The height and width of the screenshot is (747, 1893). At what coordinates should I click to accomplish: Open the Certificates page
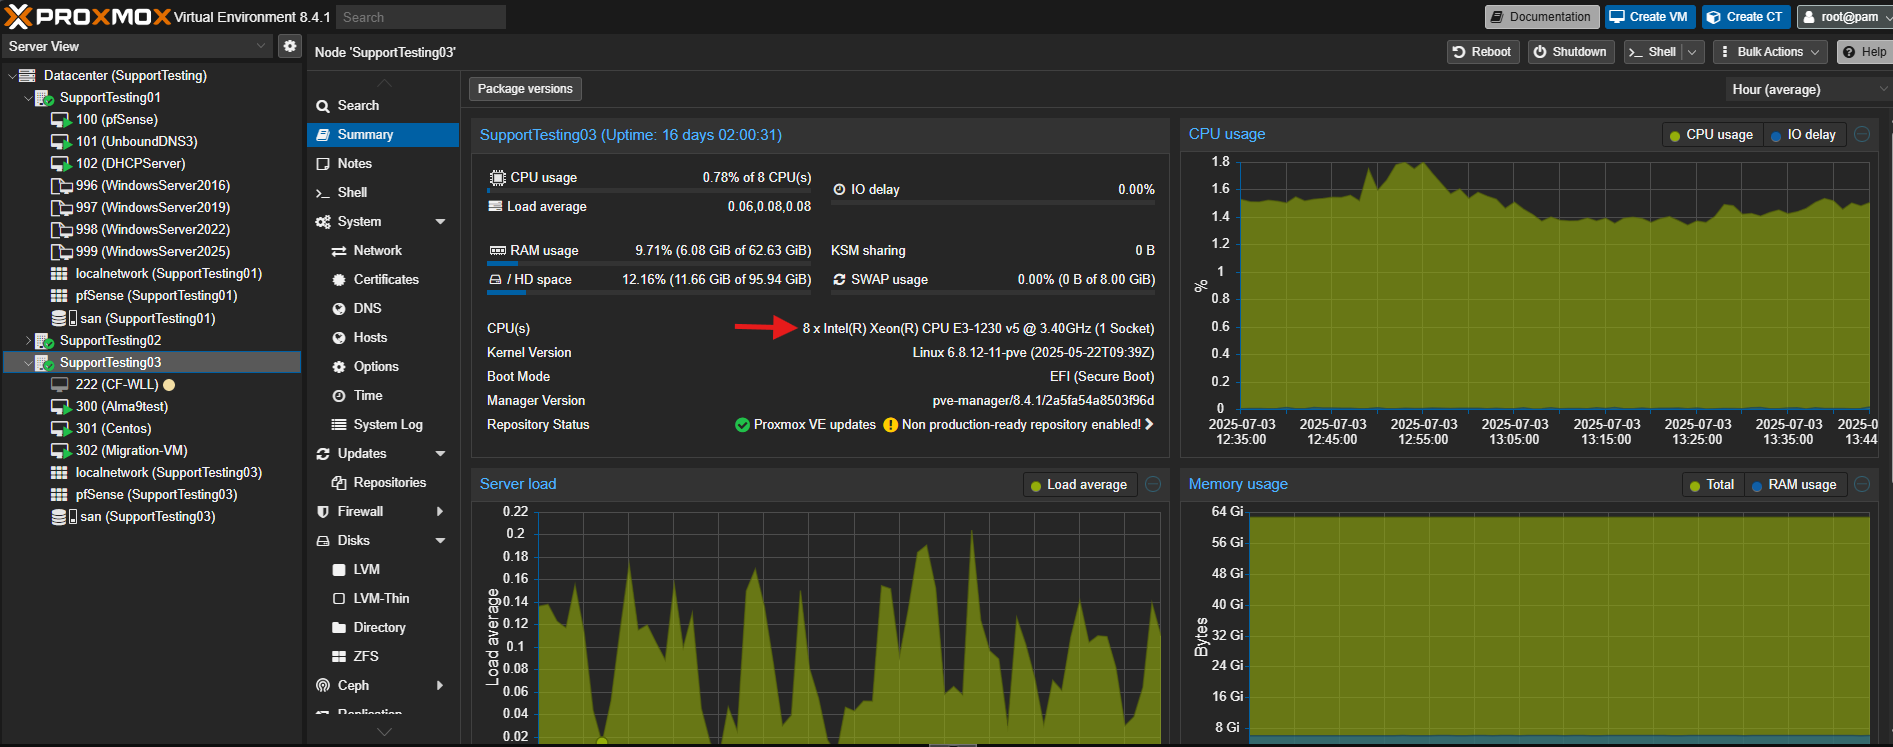383,279
